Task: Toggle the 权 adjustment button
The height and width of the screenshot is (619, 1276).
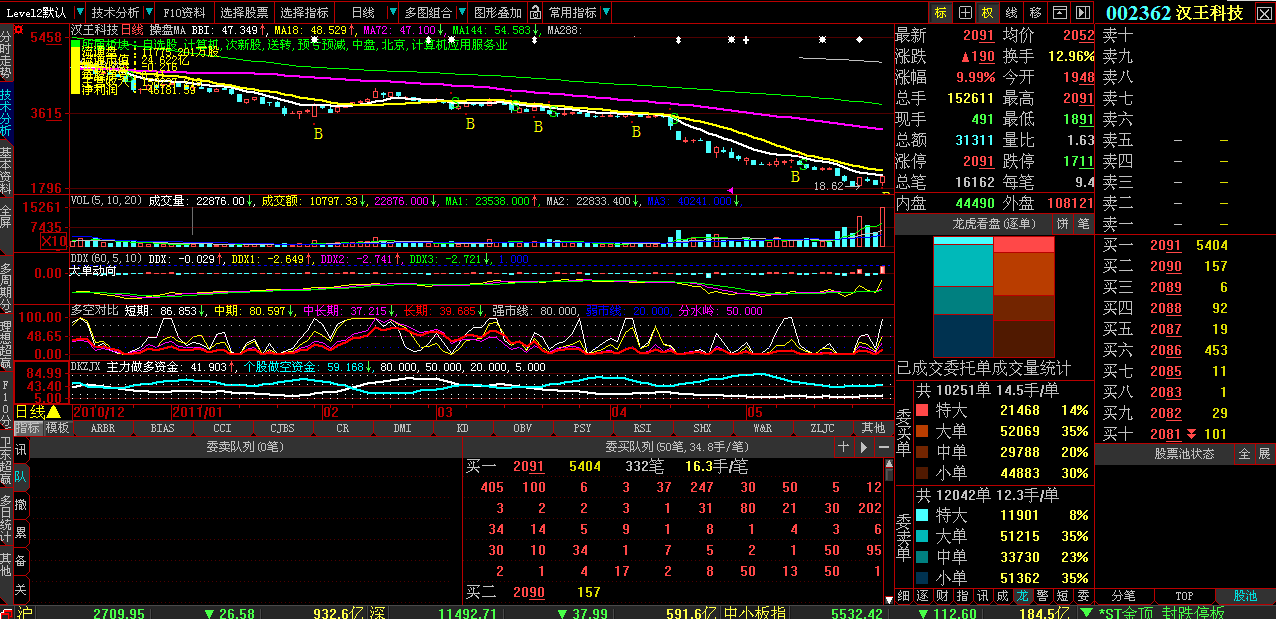Action: 987,13
